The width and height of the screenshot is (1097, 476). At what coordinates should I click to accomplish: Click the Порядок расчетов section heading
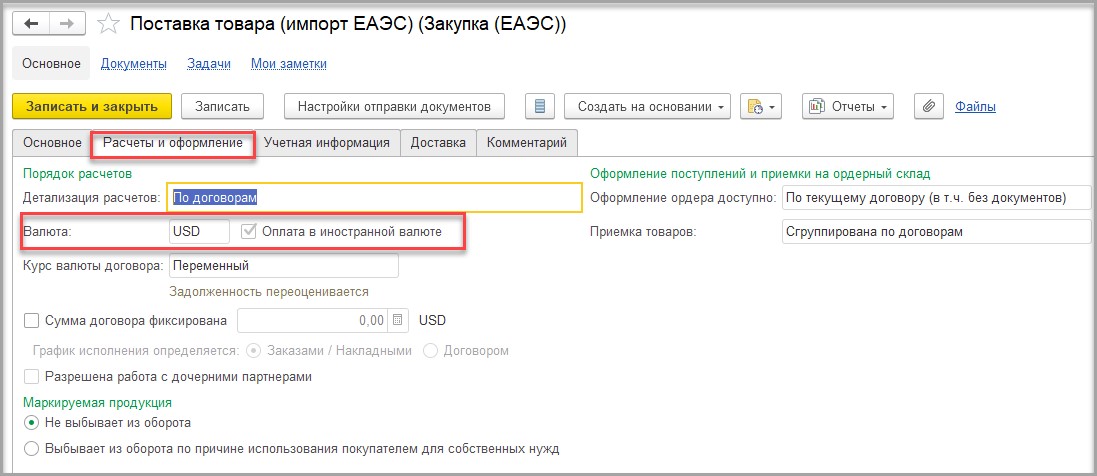pos(78,172)
